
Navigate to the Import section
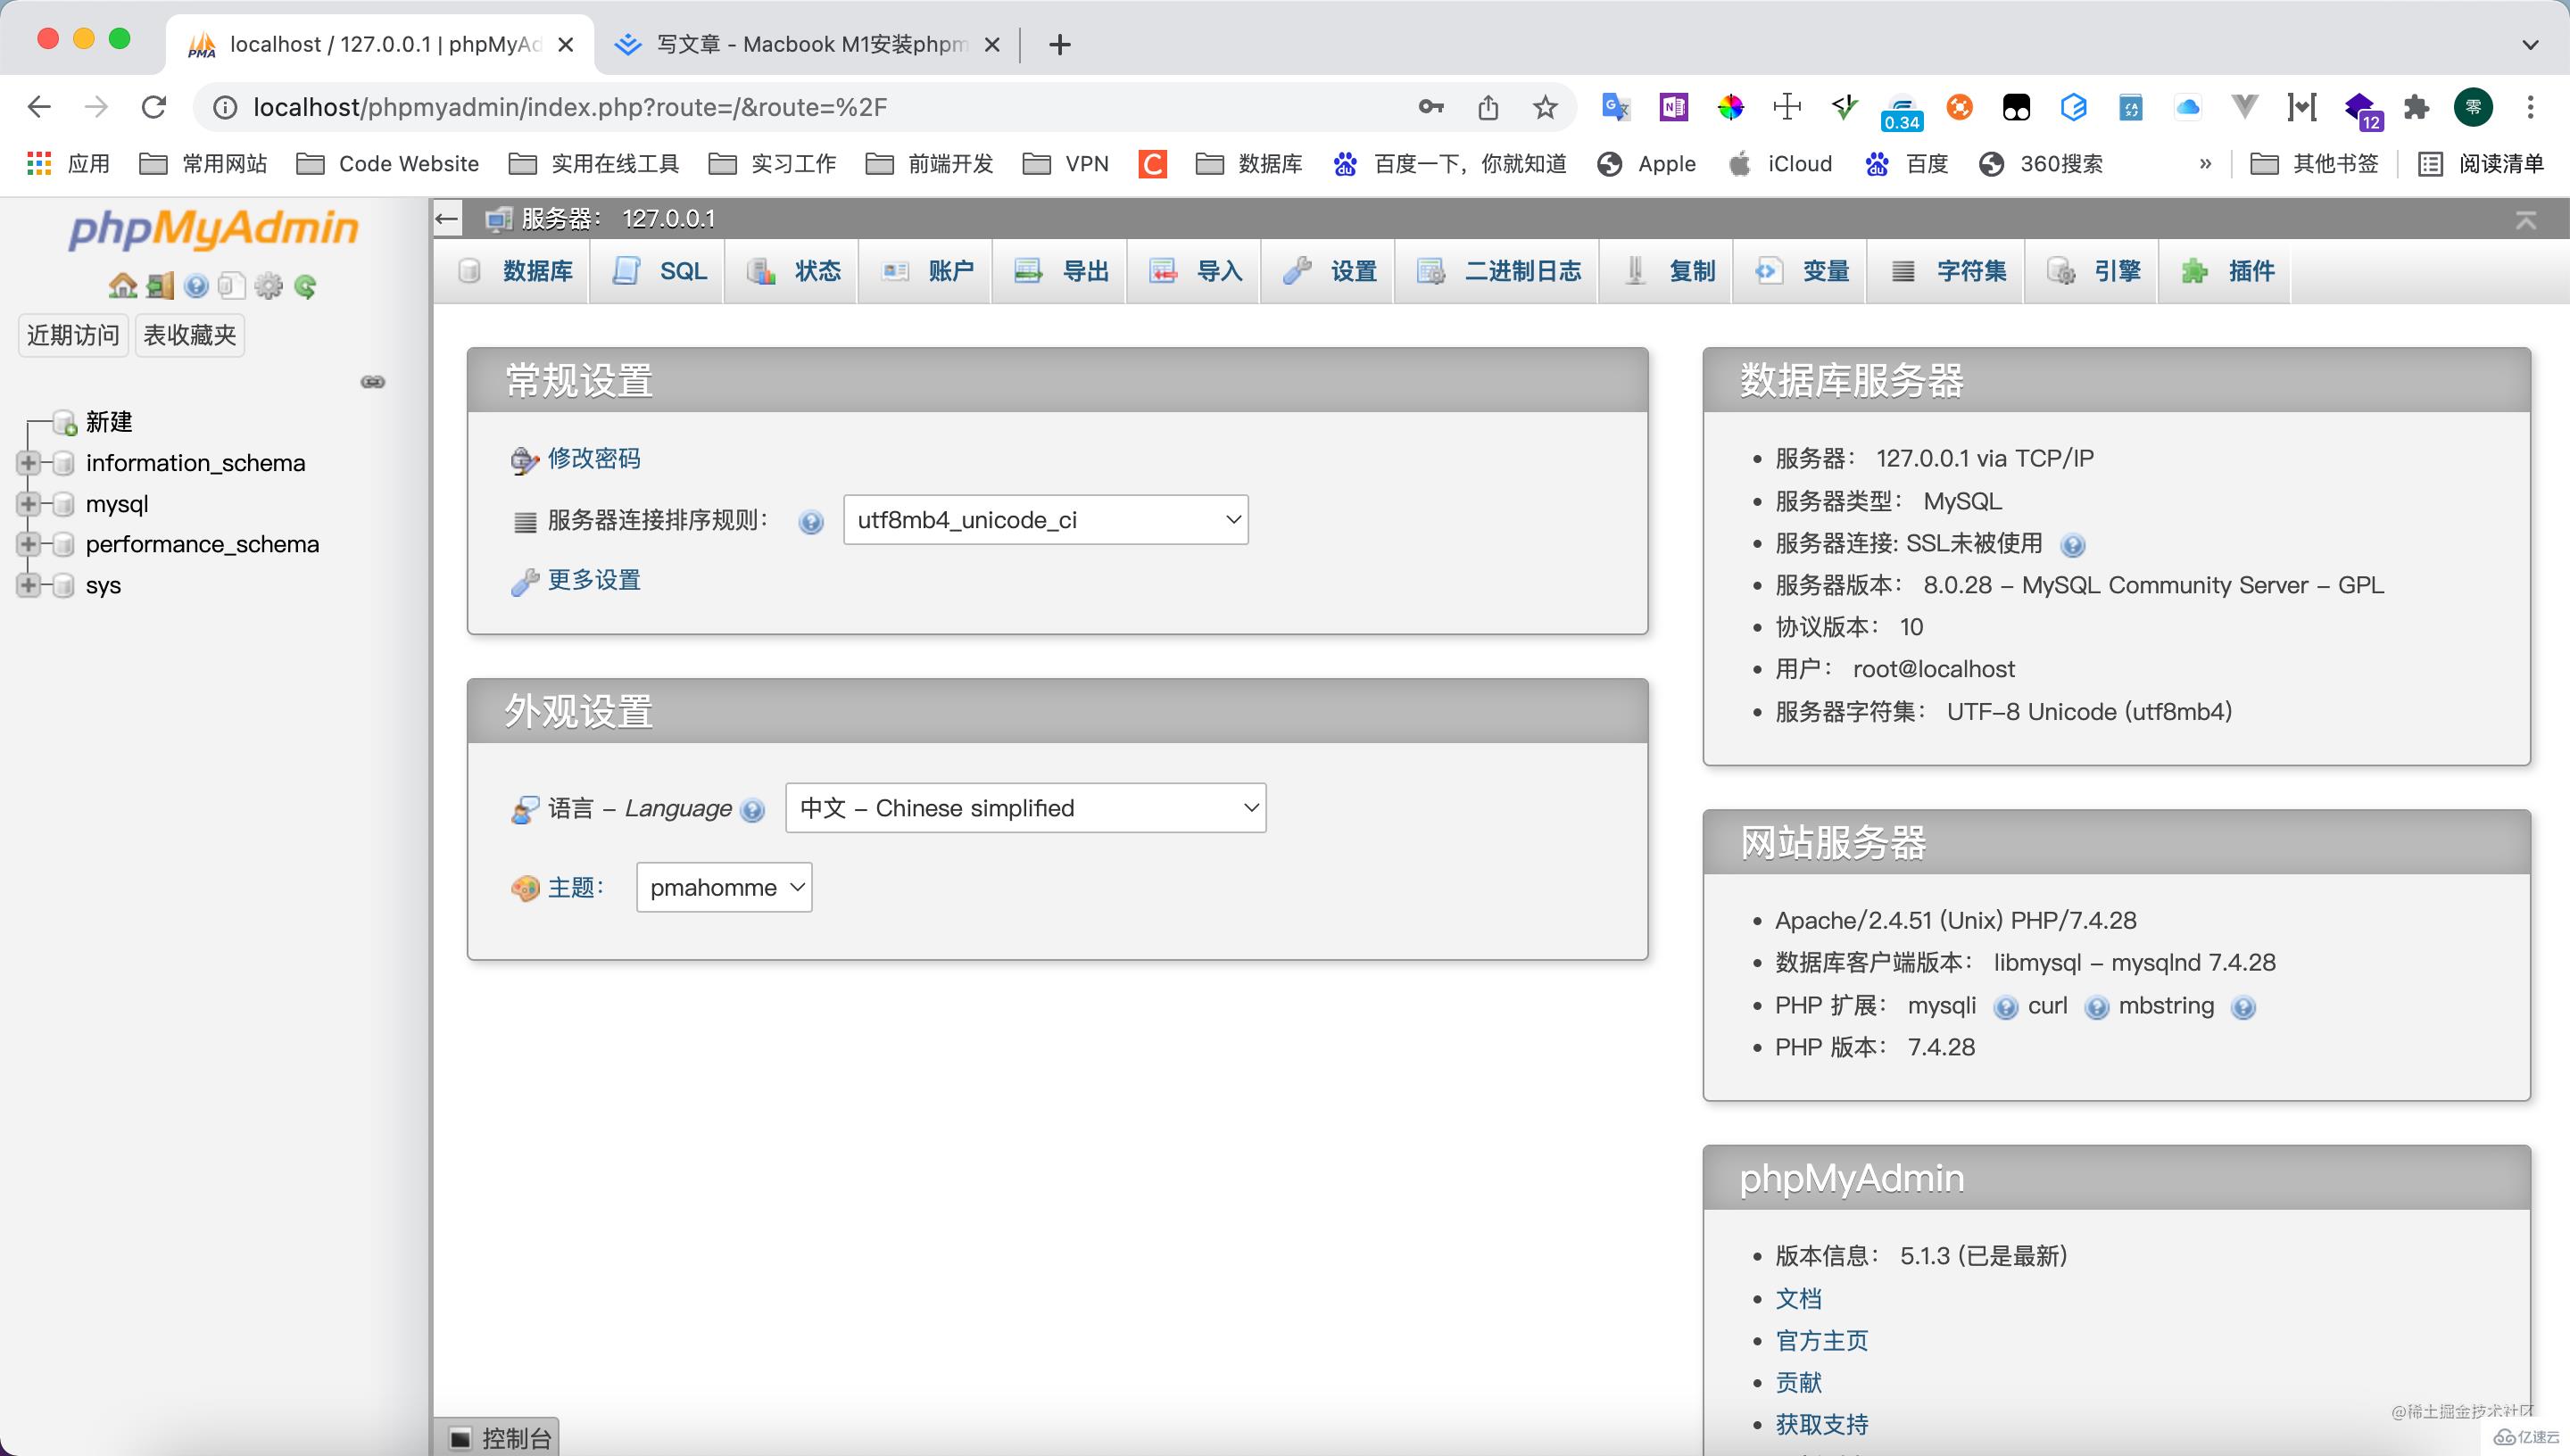(1198, 270)
